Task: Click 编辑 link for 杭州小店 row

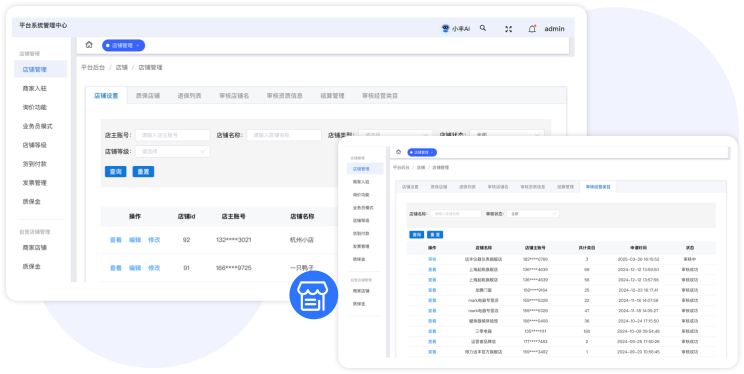Action: 135,240
